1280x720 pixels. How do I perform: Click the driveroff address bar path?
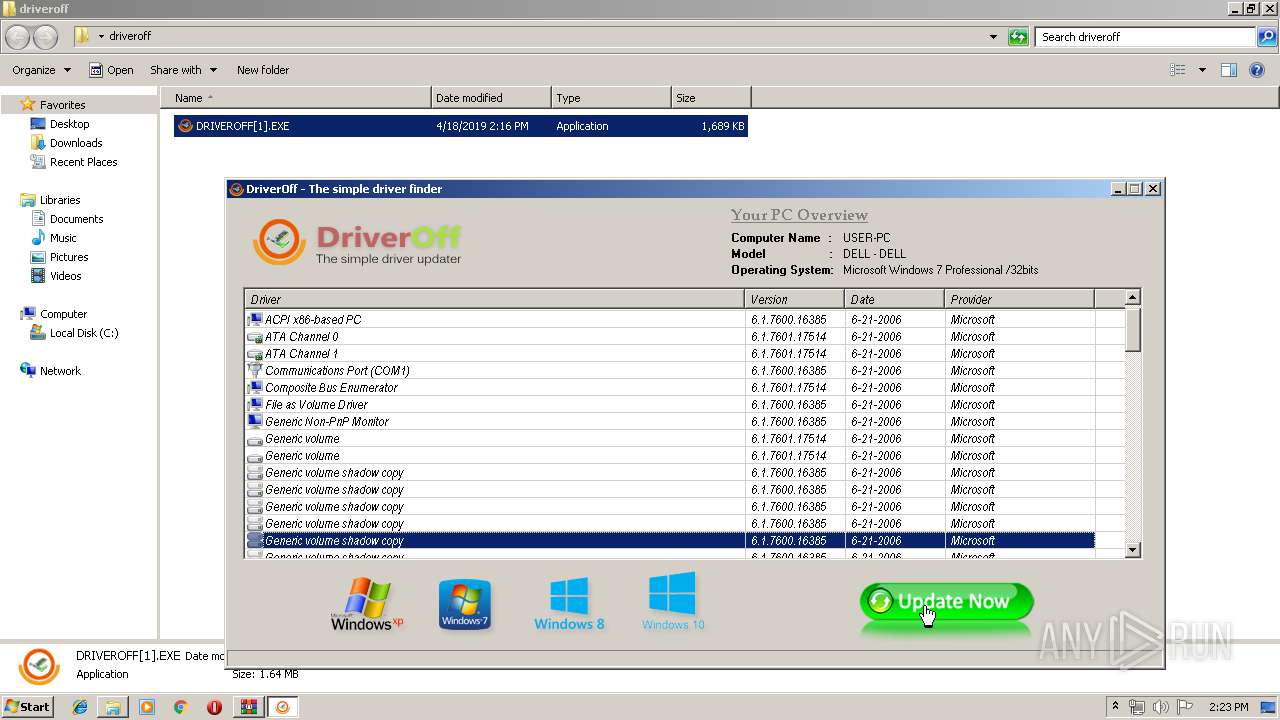[x=130, y=37]
